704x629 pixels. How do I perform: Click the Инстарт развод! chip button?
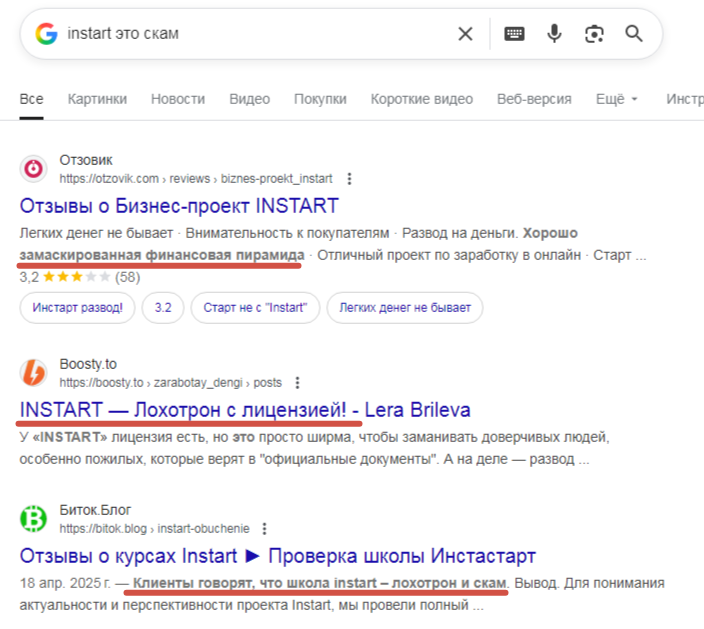point(77,308)
